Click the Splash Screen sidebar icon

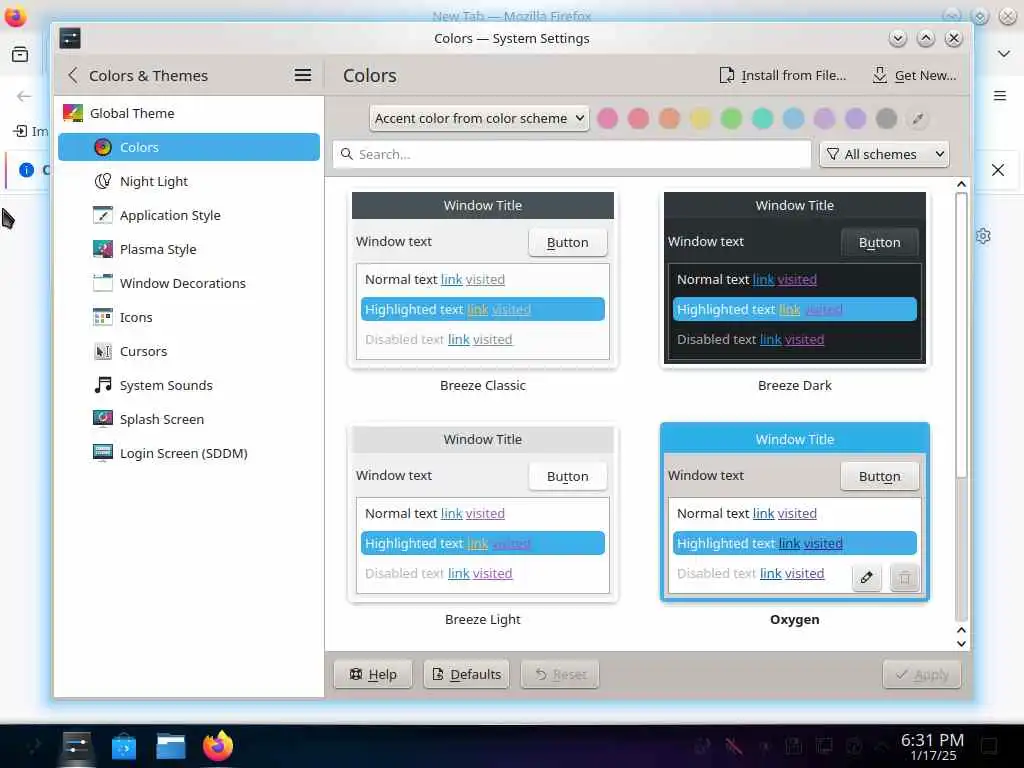tap(103, 419)
